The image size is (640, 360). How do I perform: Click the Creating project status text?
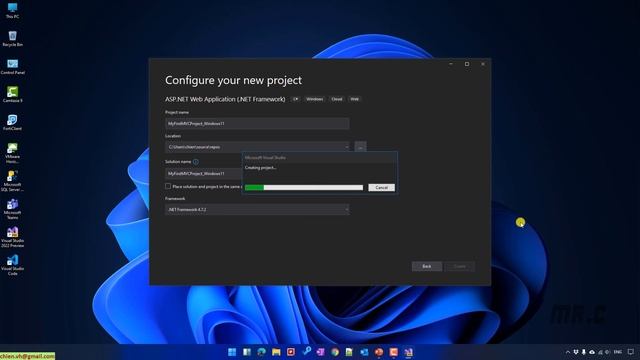(260, 168)
